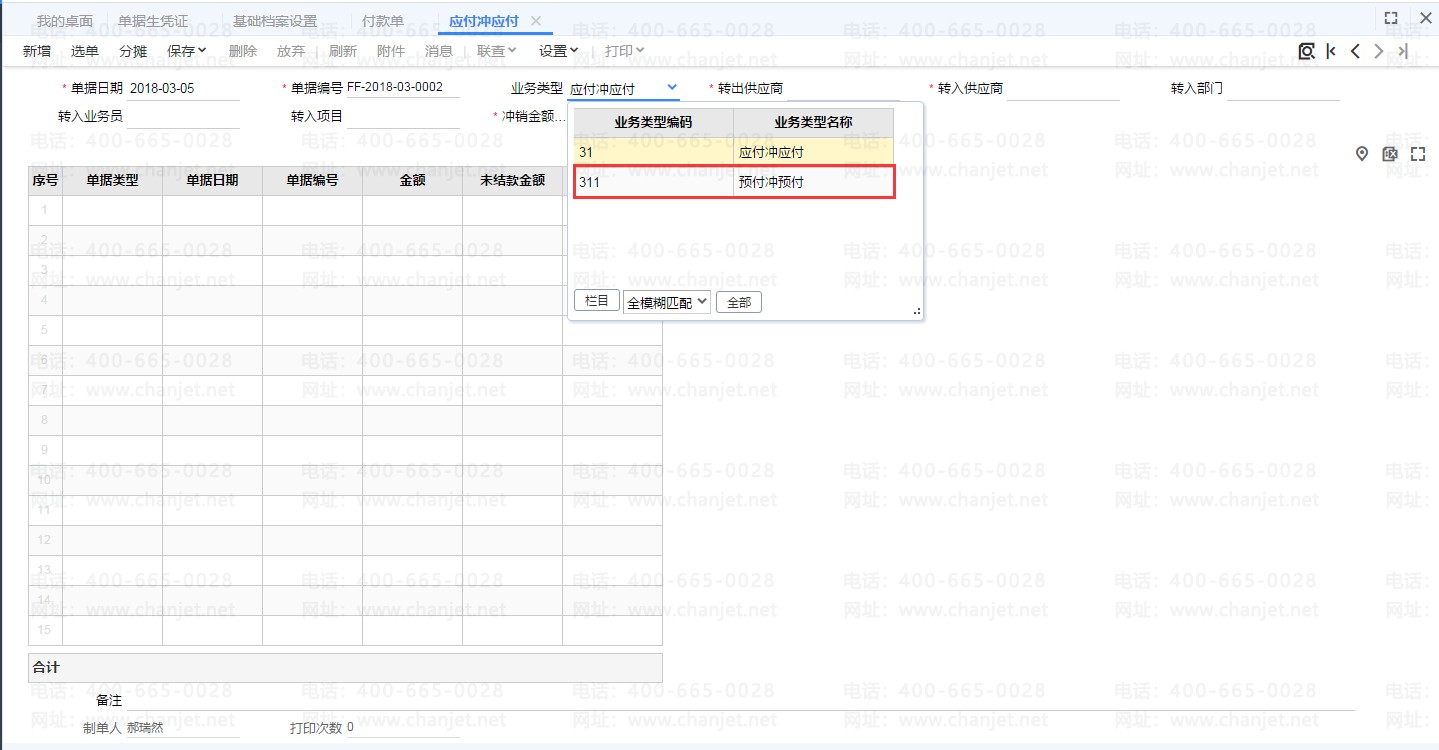Close the 应付冲应付 tab

536,21
